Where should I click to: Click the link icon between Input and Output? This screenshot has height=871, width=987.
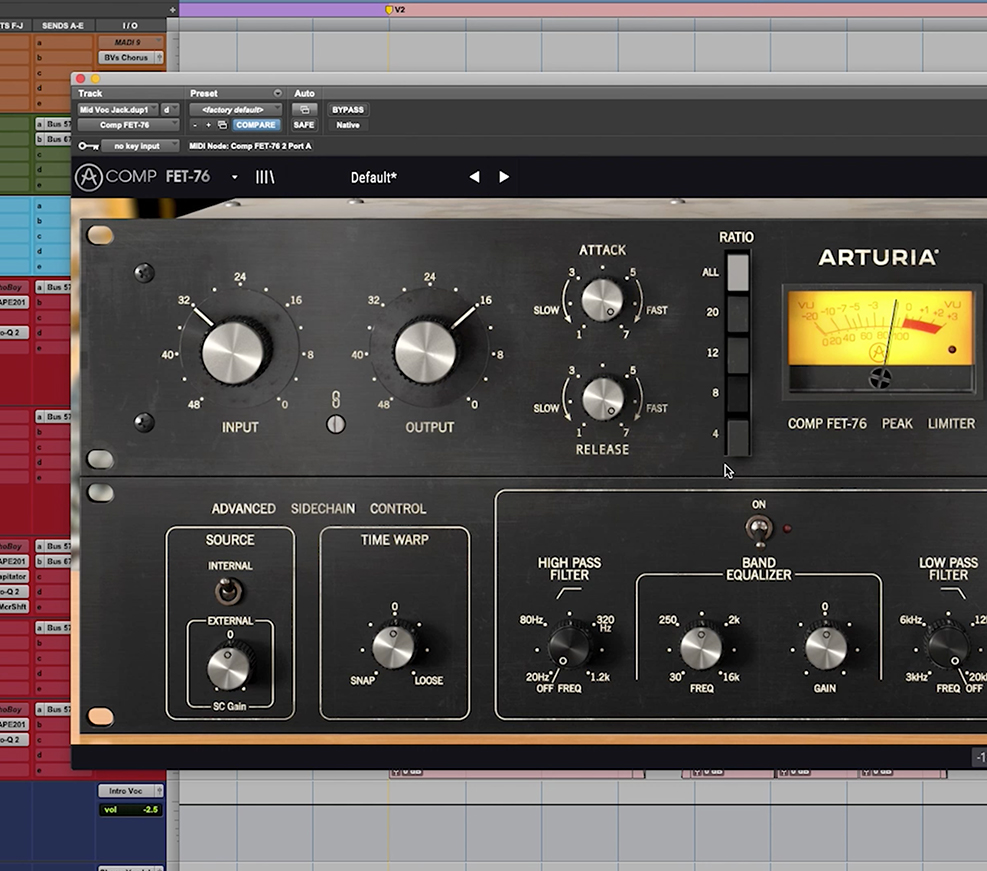pyautogui.click(x=336, y=401)
